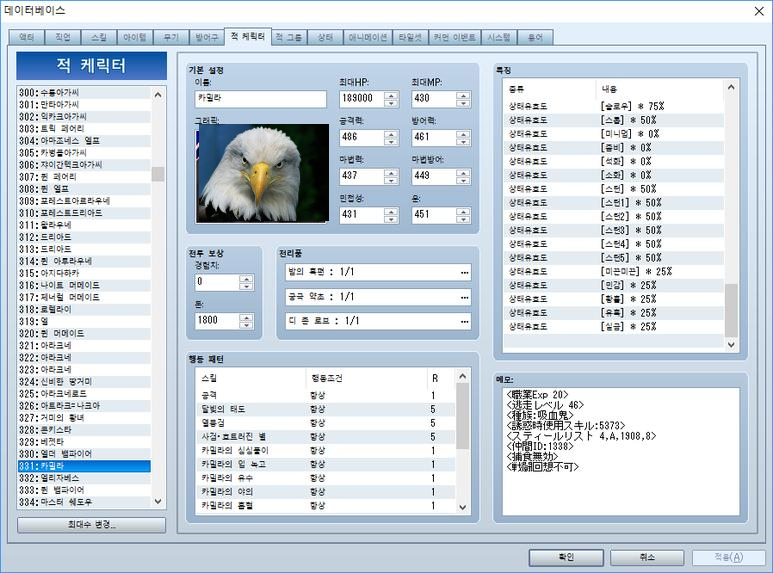Switch to the 직업 tab

(x=63, y=37)
